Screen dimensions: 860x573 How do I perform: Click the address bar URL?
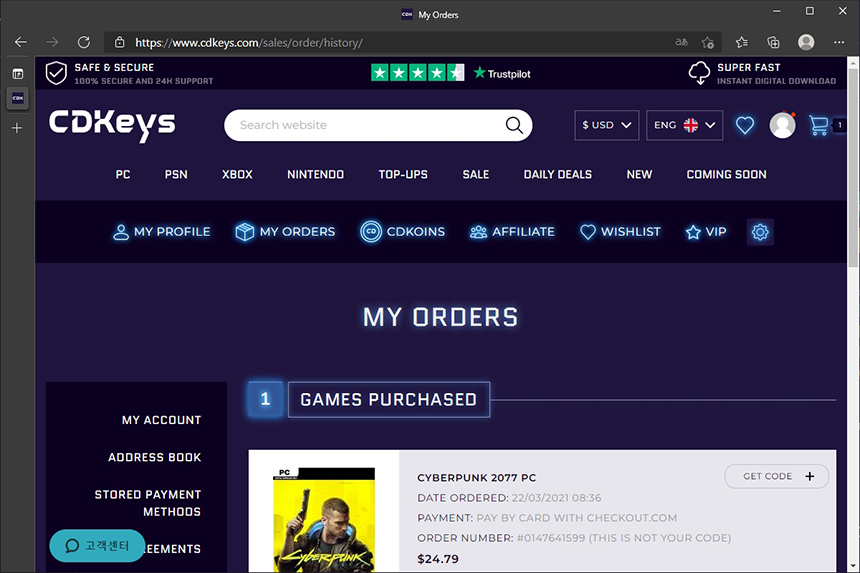click(x=249, y=42)
